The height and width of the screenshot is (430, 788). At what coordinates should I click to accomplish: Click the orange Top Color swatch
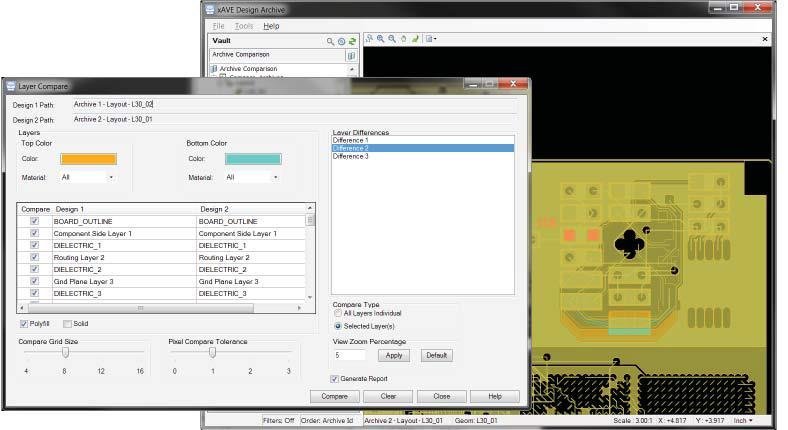(88, 159)
